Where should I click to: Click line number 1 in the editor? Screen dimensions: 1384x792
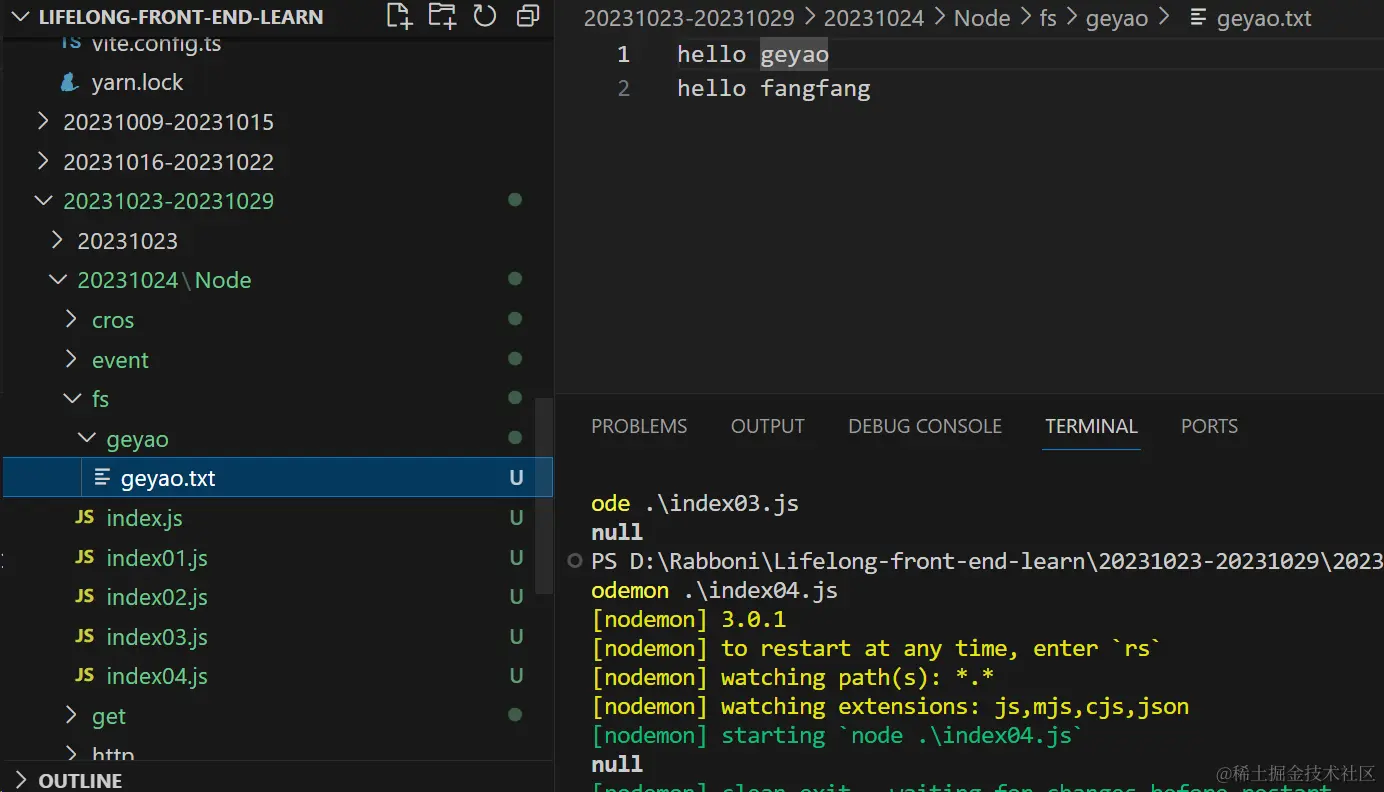(623, 54)
